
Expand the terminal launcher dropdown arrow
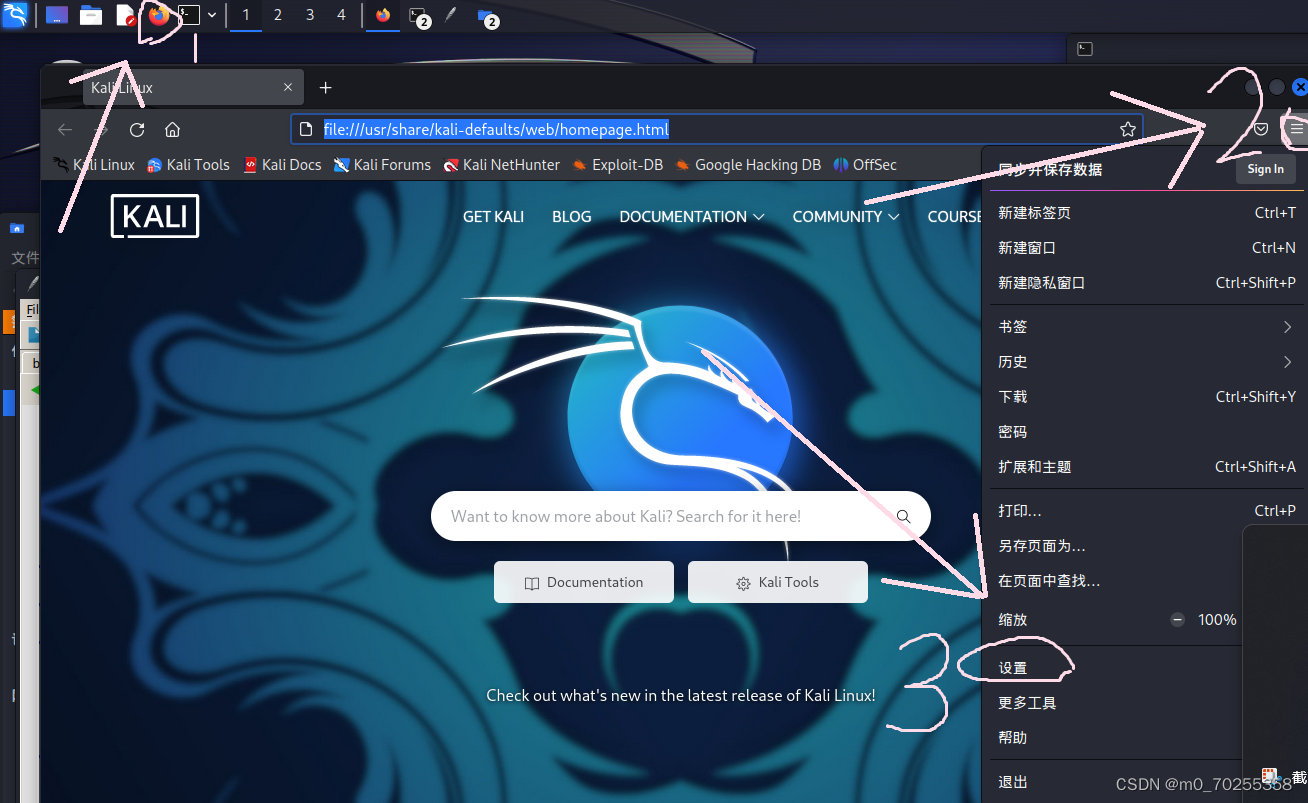tap(212, 15)
